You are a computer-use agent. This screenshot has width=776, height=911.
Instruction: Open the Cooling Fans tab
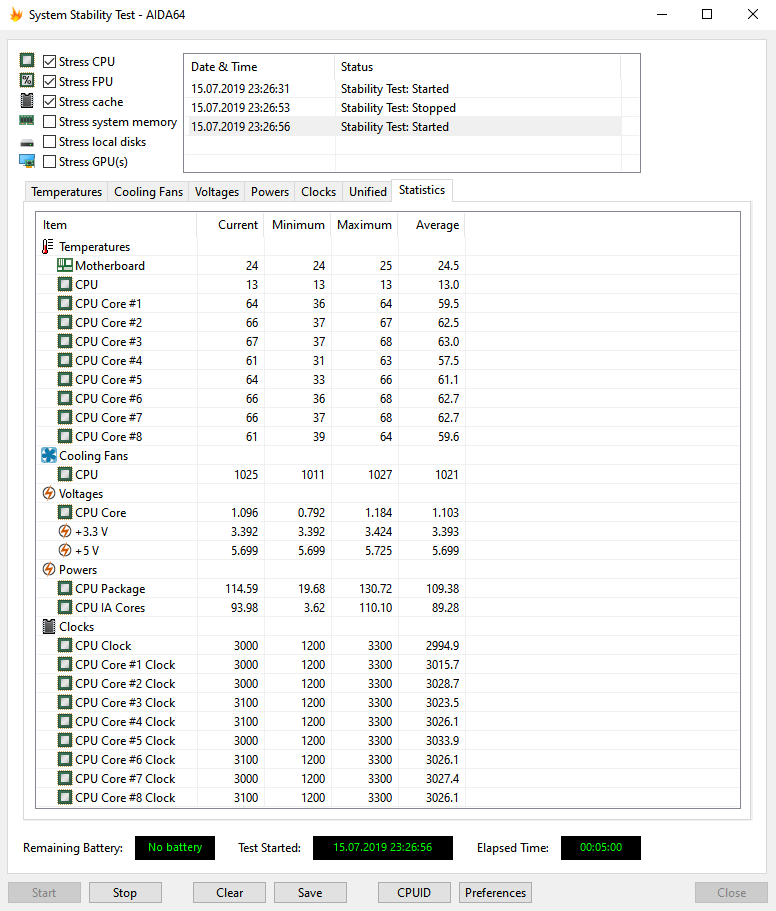coord(148,192)
